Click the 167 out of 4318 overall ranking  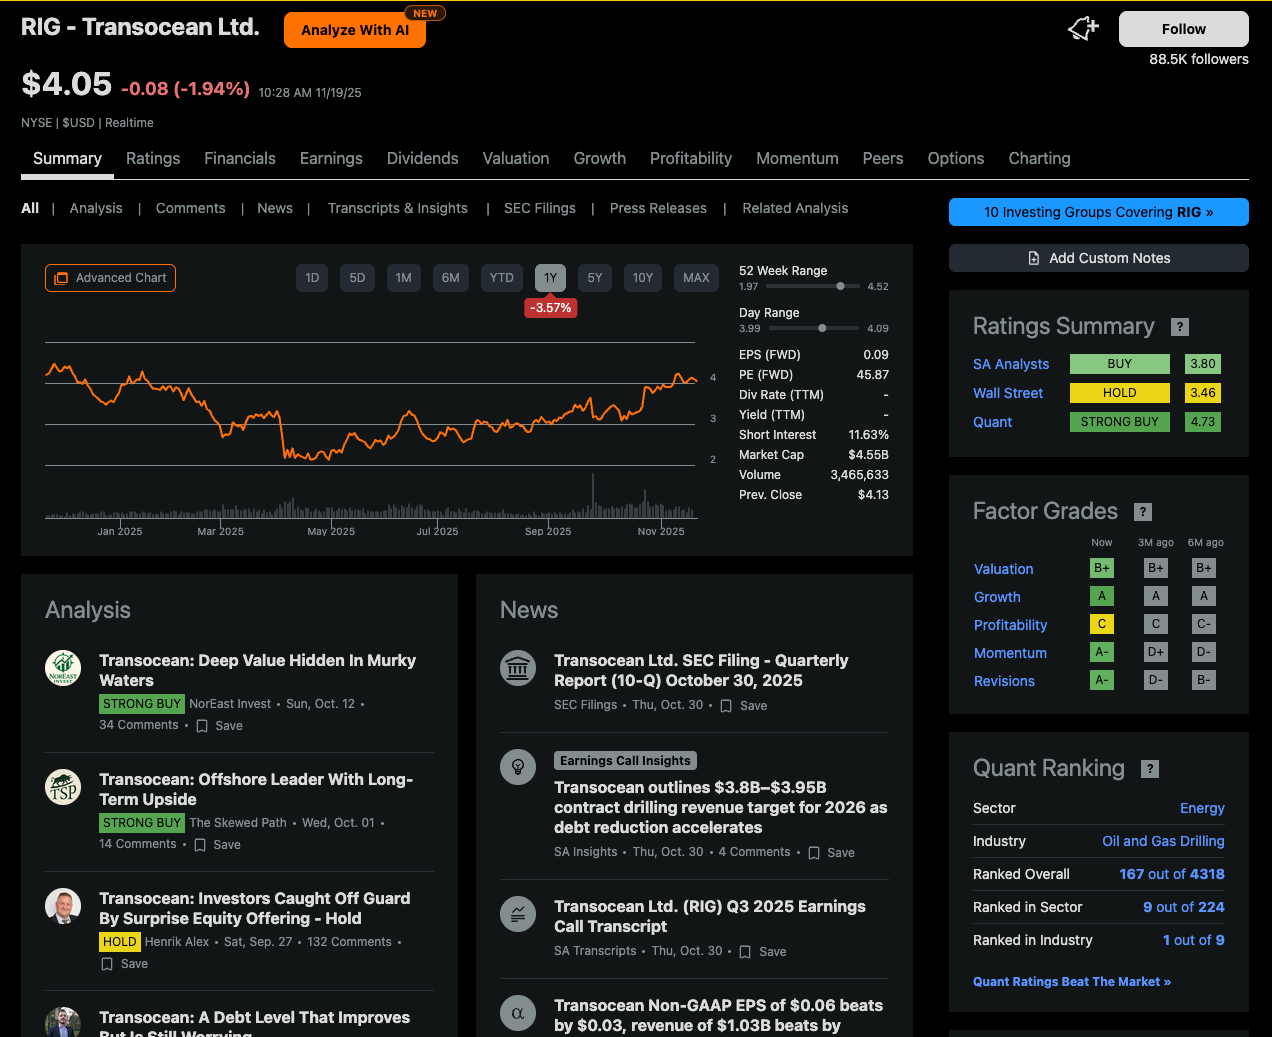(1172, 874)
